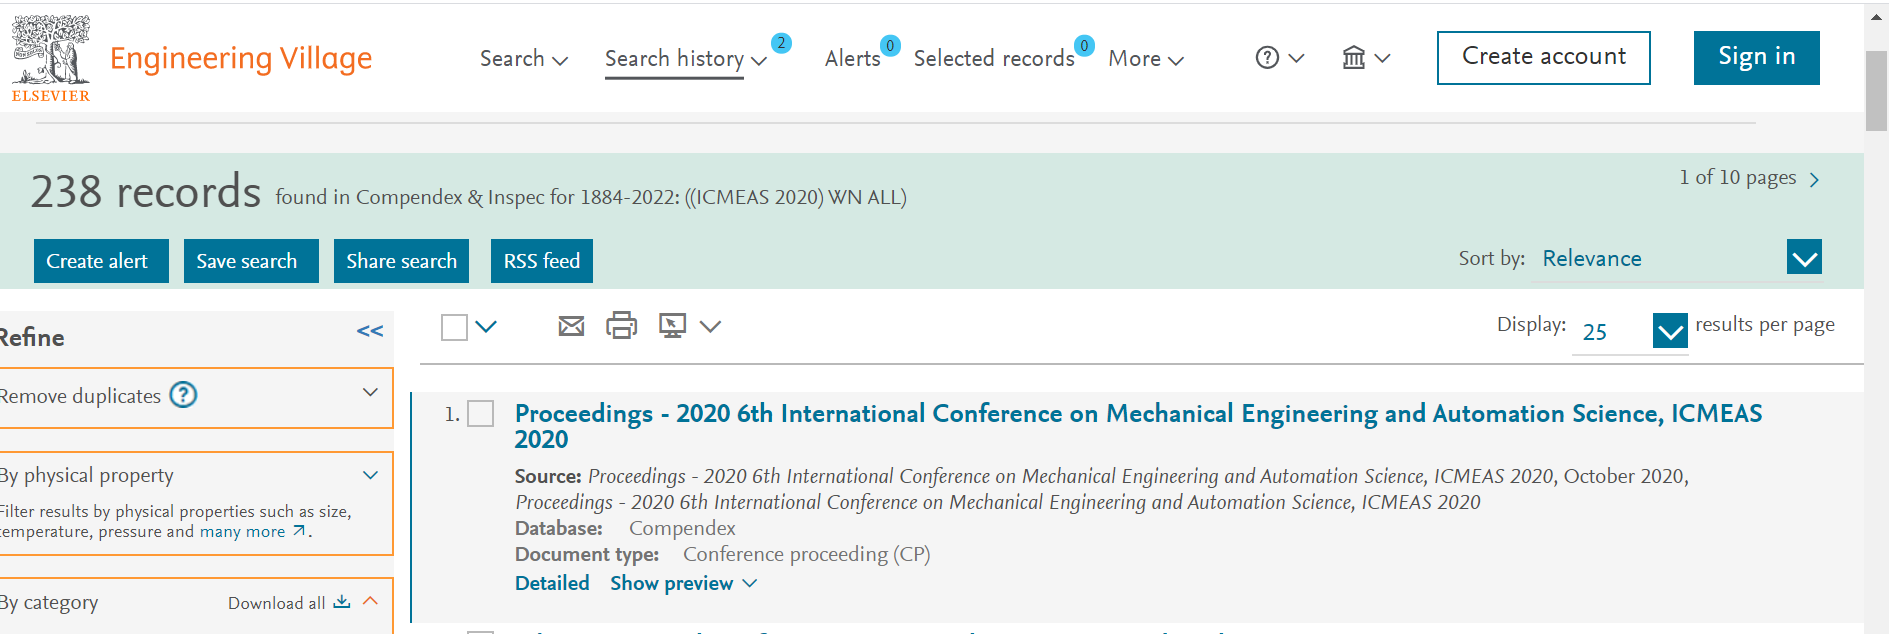Viewport: 1889px width, 634px height.
Task: Click the scrollbar up arrow
Action: click(x=1876, y=16)
